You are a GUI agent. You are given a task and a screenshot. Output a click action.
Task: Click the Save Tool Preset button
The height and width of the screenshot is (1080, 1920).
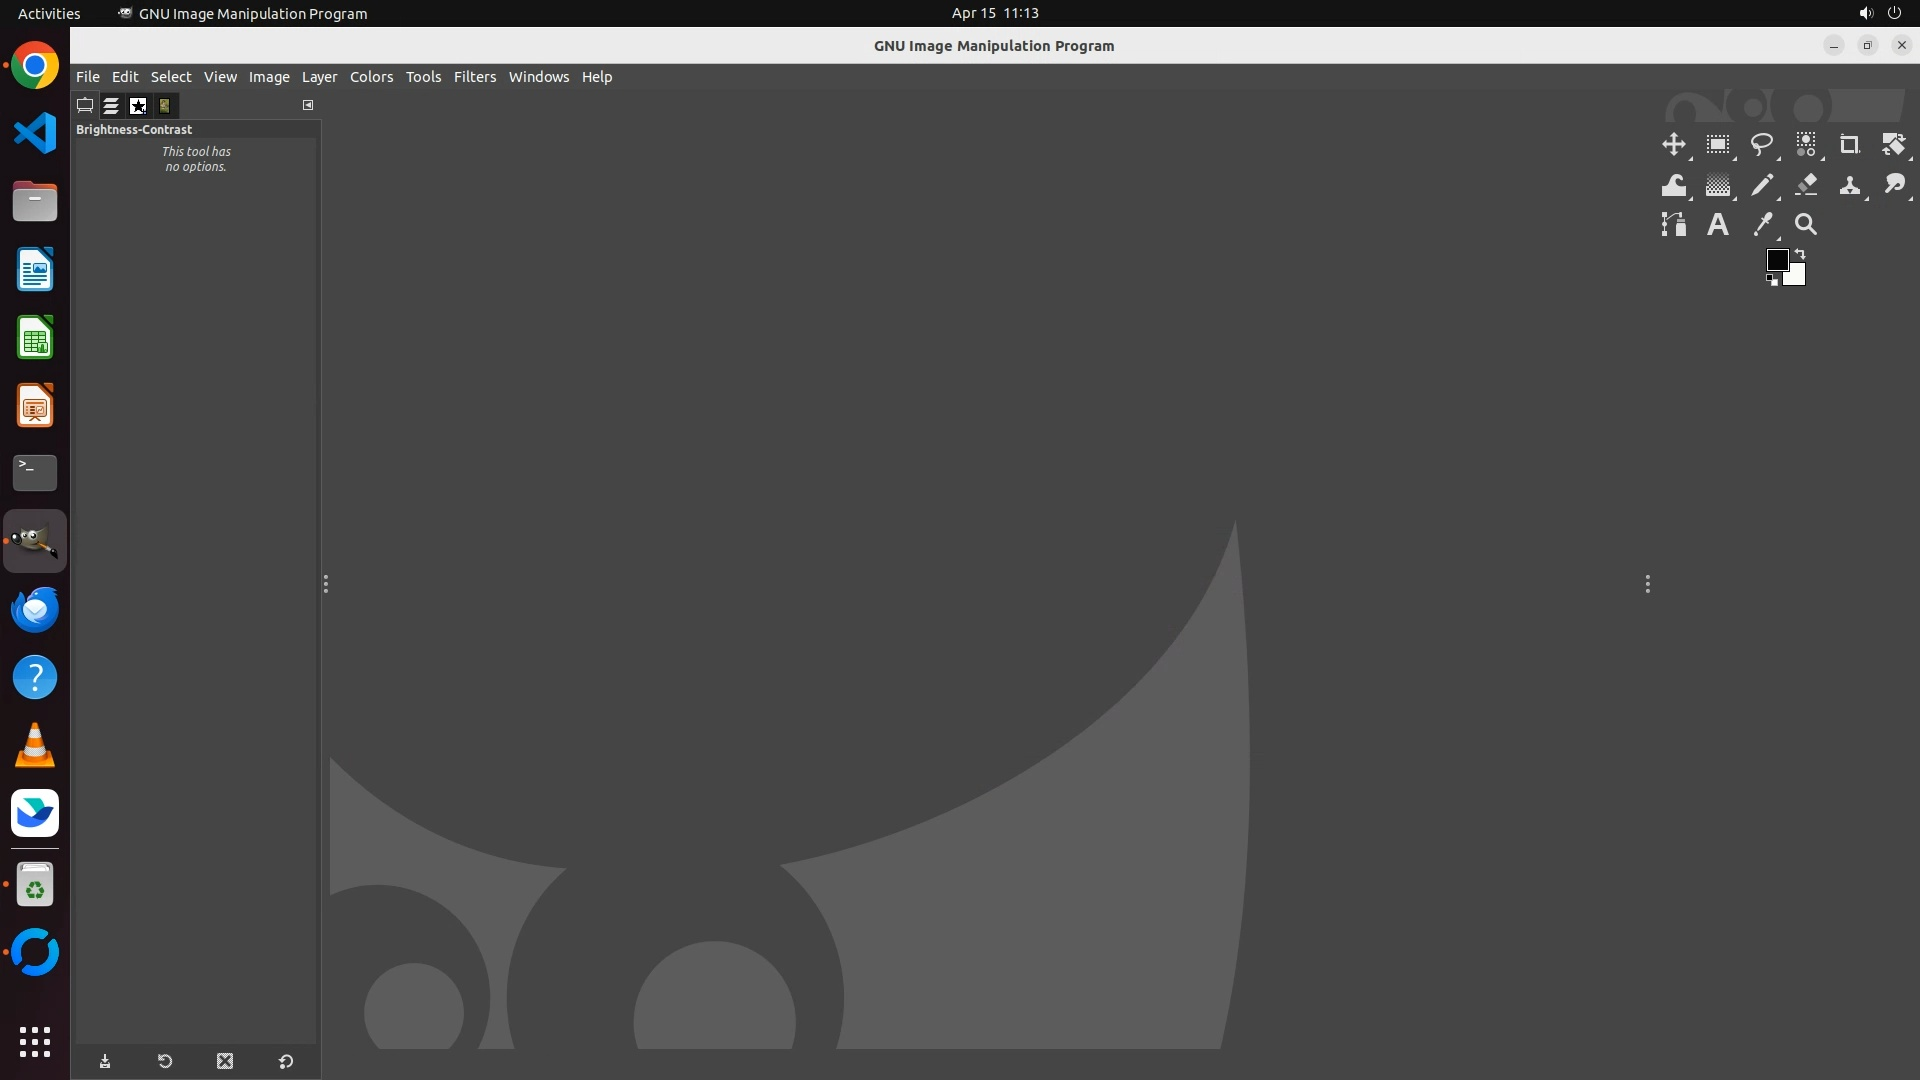105,1062
